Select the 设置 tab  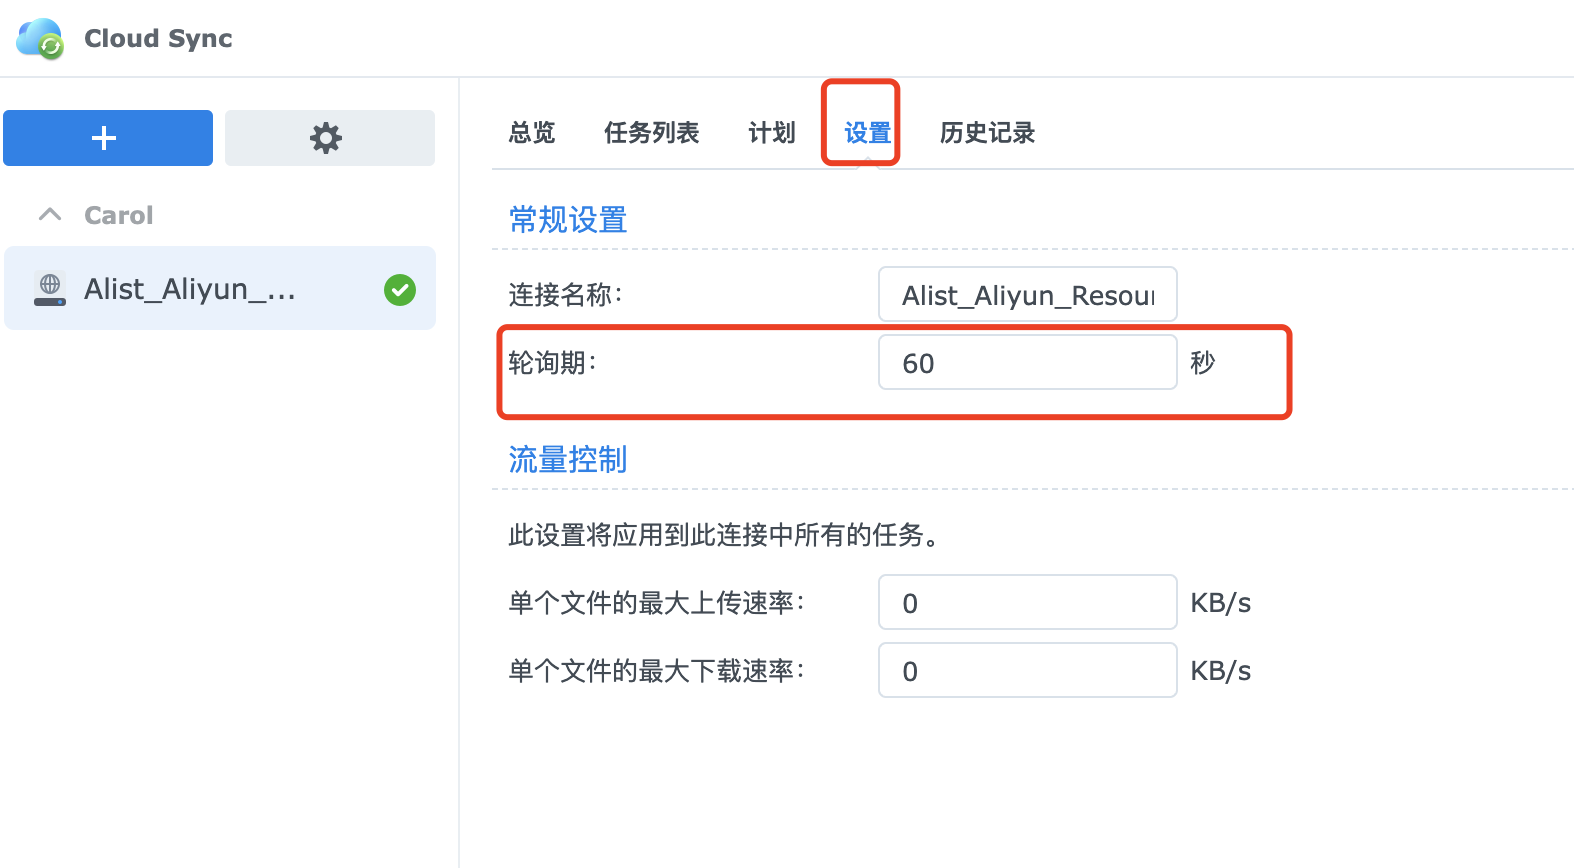(x=867, y=133)
